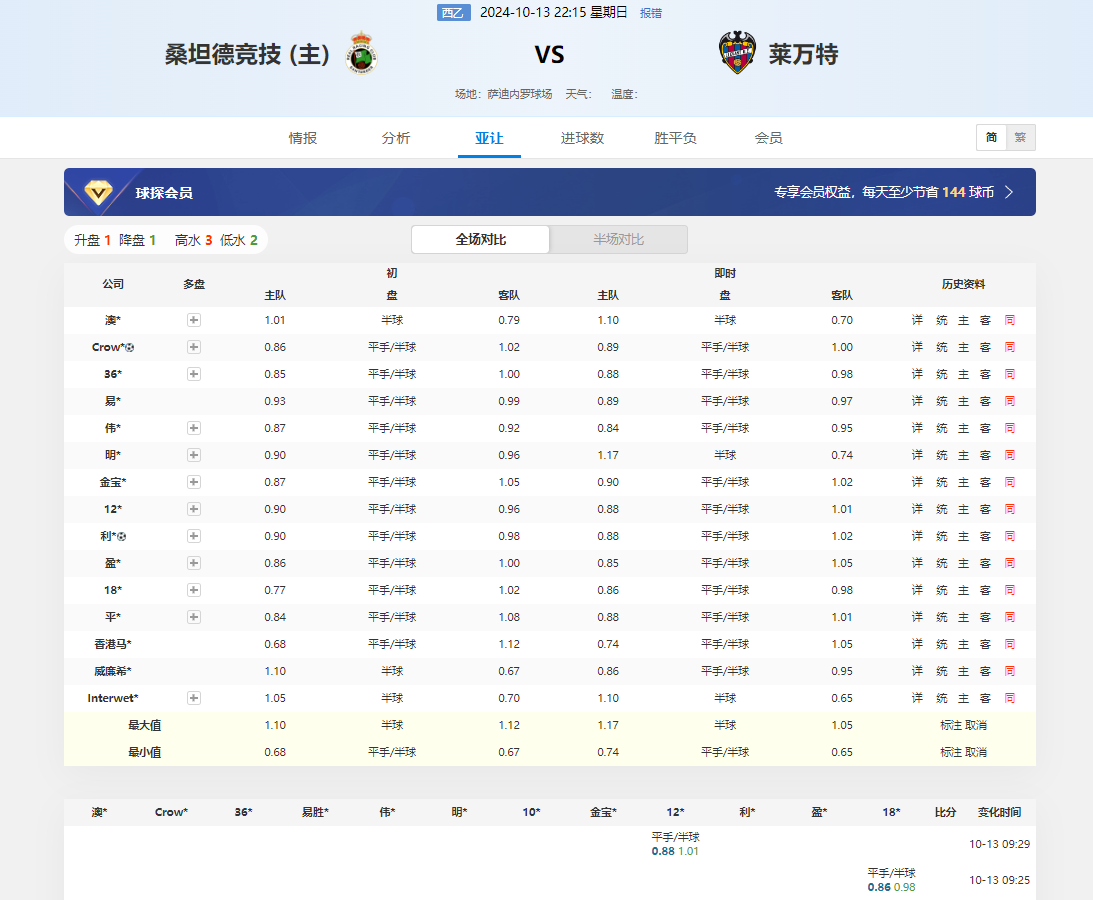Click the 18* odds entry 0.86 0.98
Image resolution: width=1093 pixels, height=900 pixels.
(892, 887)
